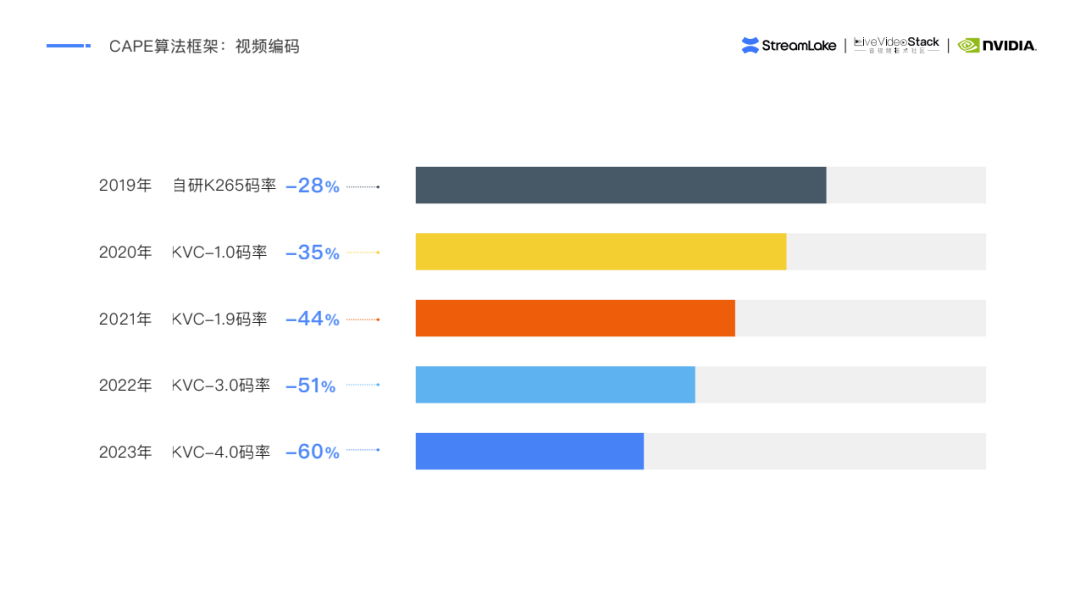Click the 2019 dotted connector line
This screenshot has height=605, width=1080.
[363, 186]
